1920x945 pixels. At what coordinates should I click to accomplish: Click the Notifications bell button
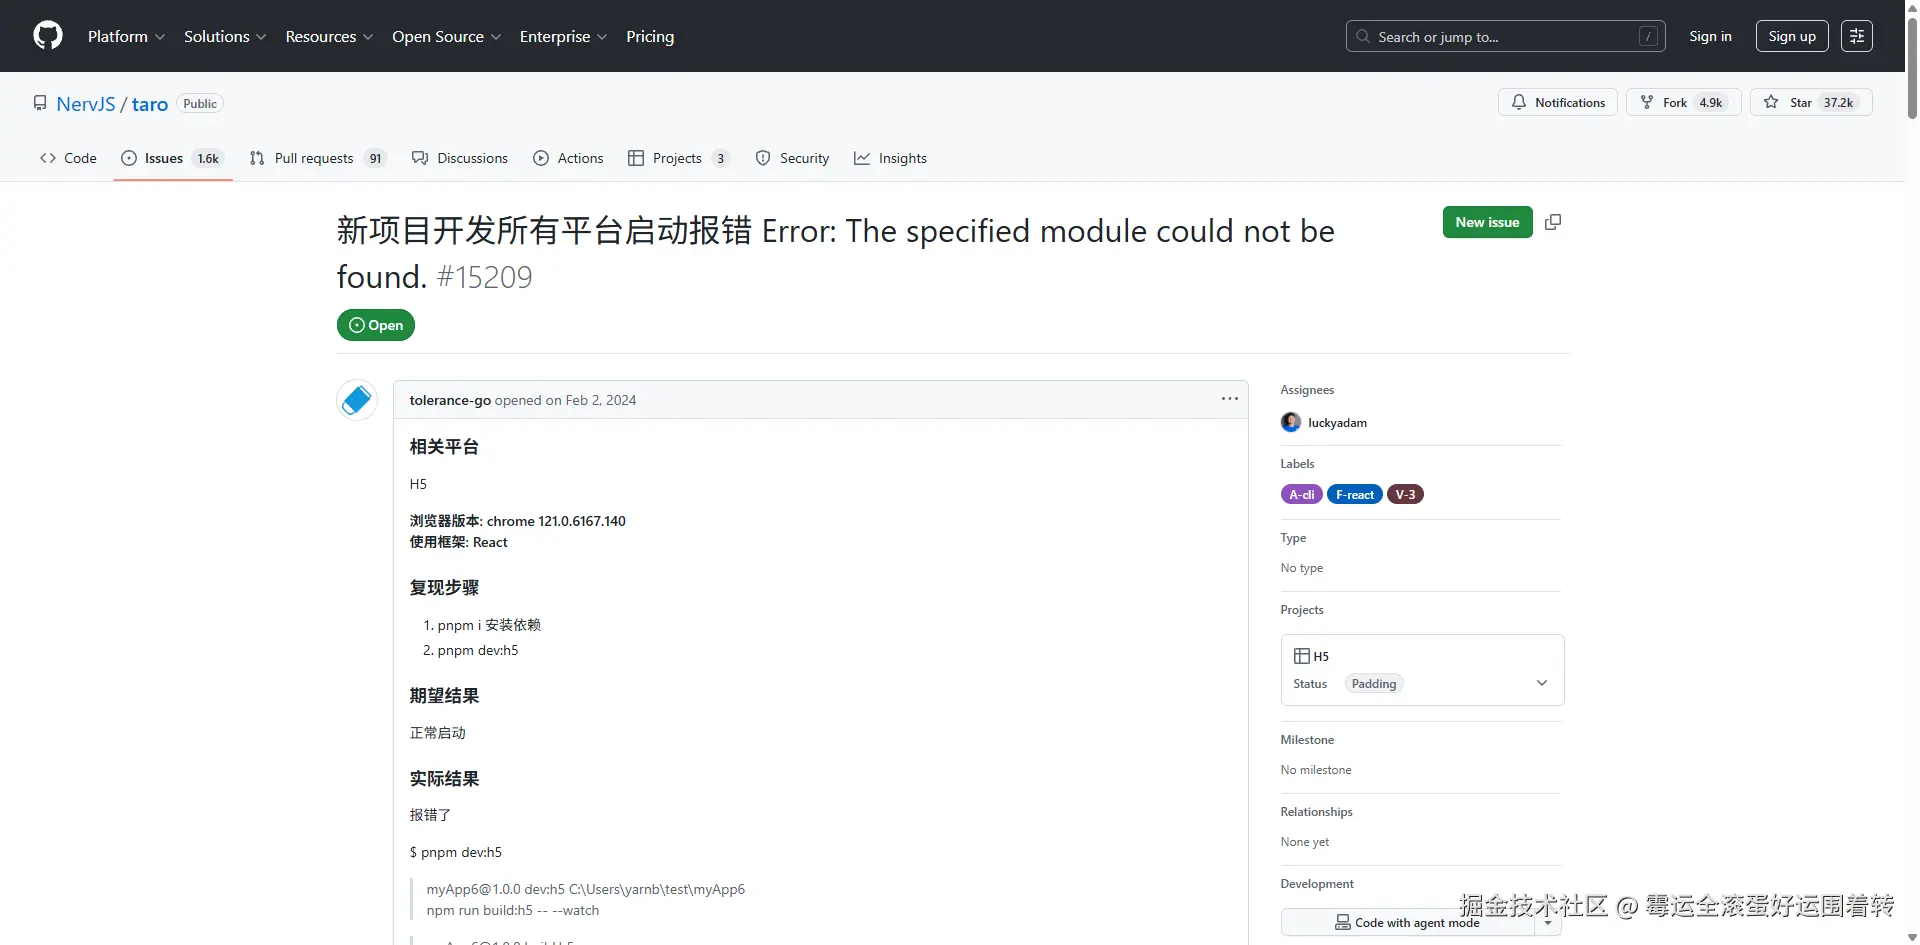1558,102
